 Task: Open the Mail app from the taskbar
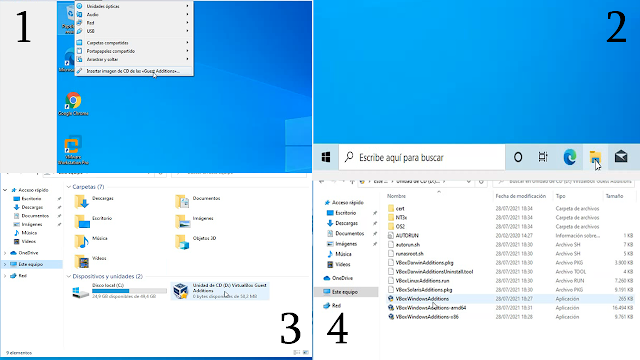pyautogui.click(x=621, y=157)
